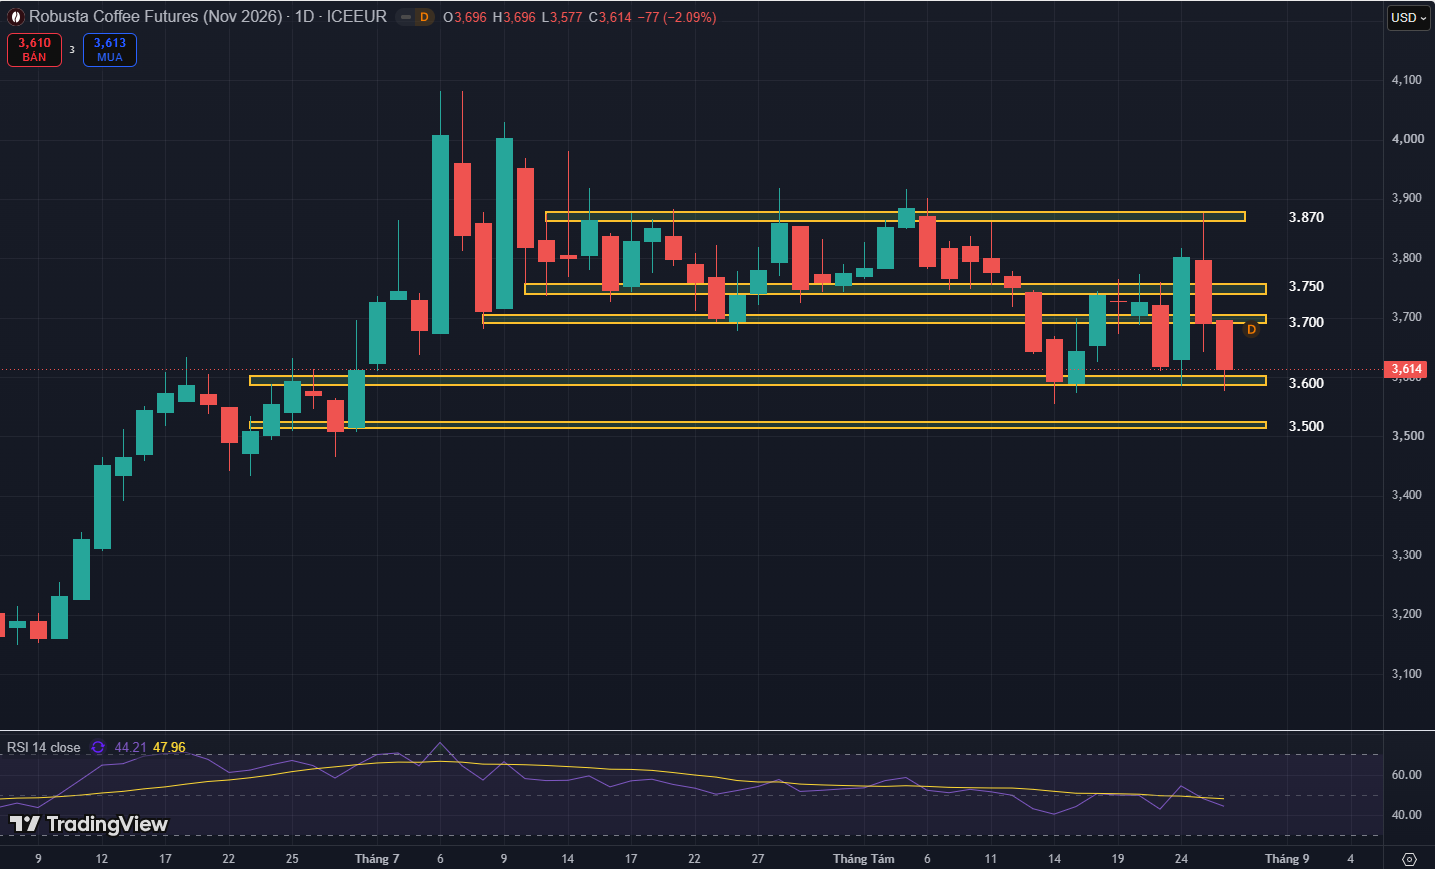Click the RSI 14 close indicator title
Viewport: 1435px width, 869px height.
click(44, 747)
